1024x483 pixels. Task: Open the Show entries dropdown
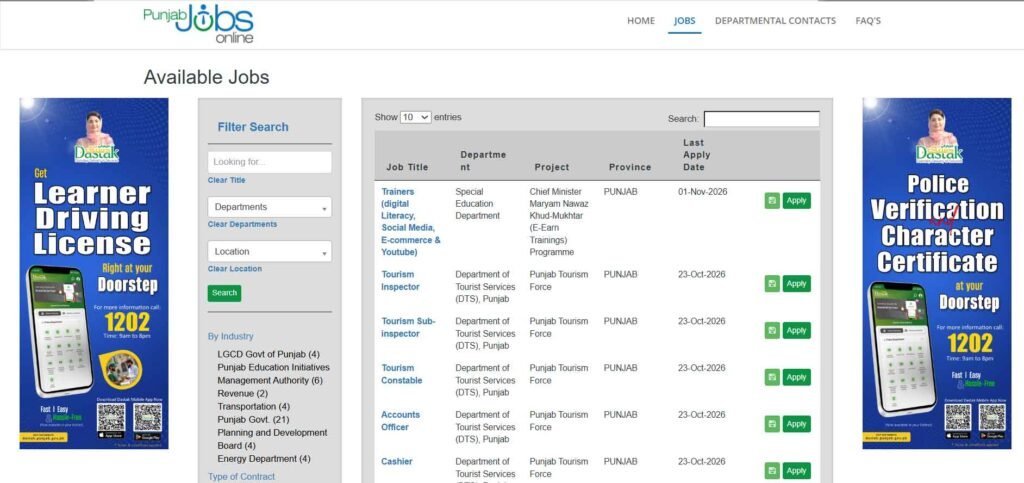pos(415,117)
